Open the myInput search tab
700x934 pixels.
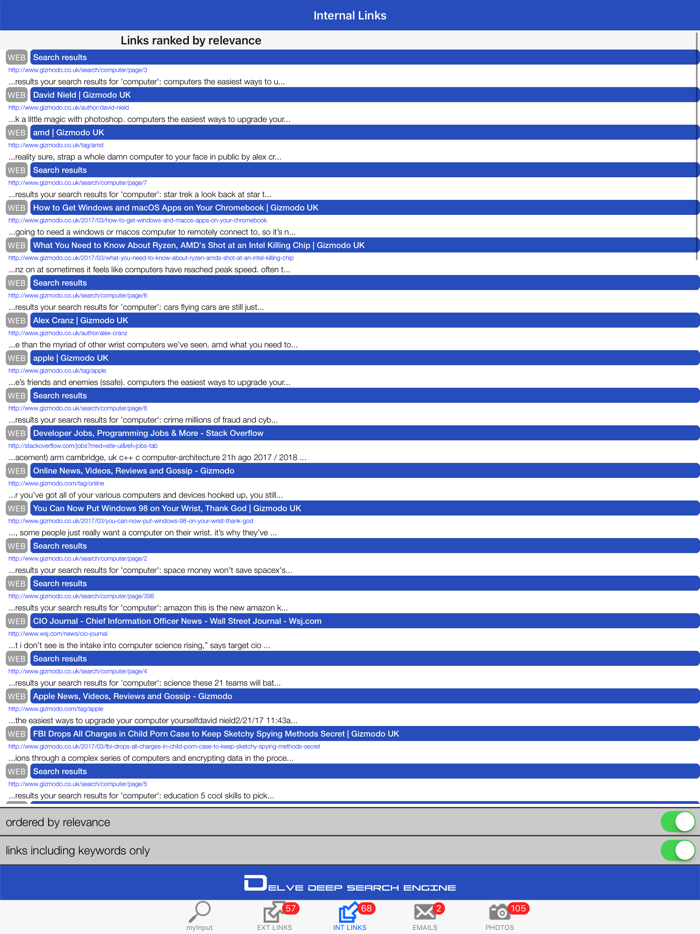pyautogui.click(x=199, y=916)
